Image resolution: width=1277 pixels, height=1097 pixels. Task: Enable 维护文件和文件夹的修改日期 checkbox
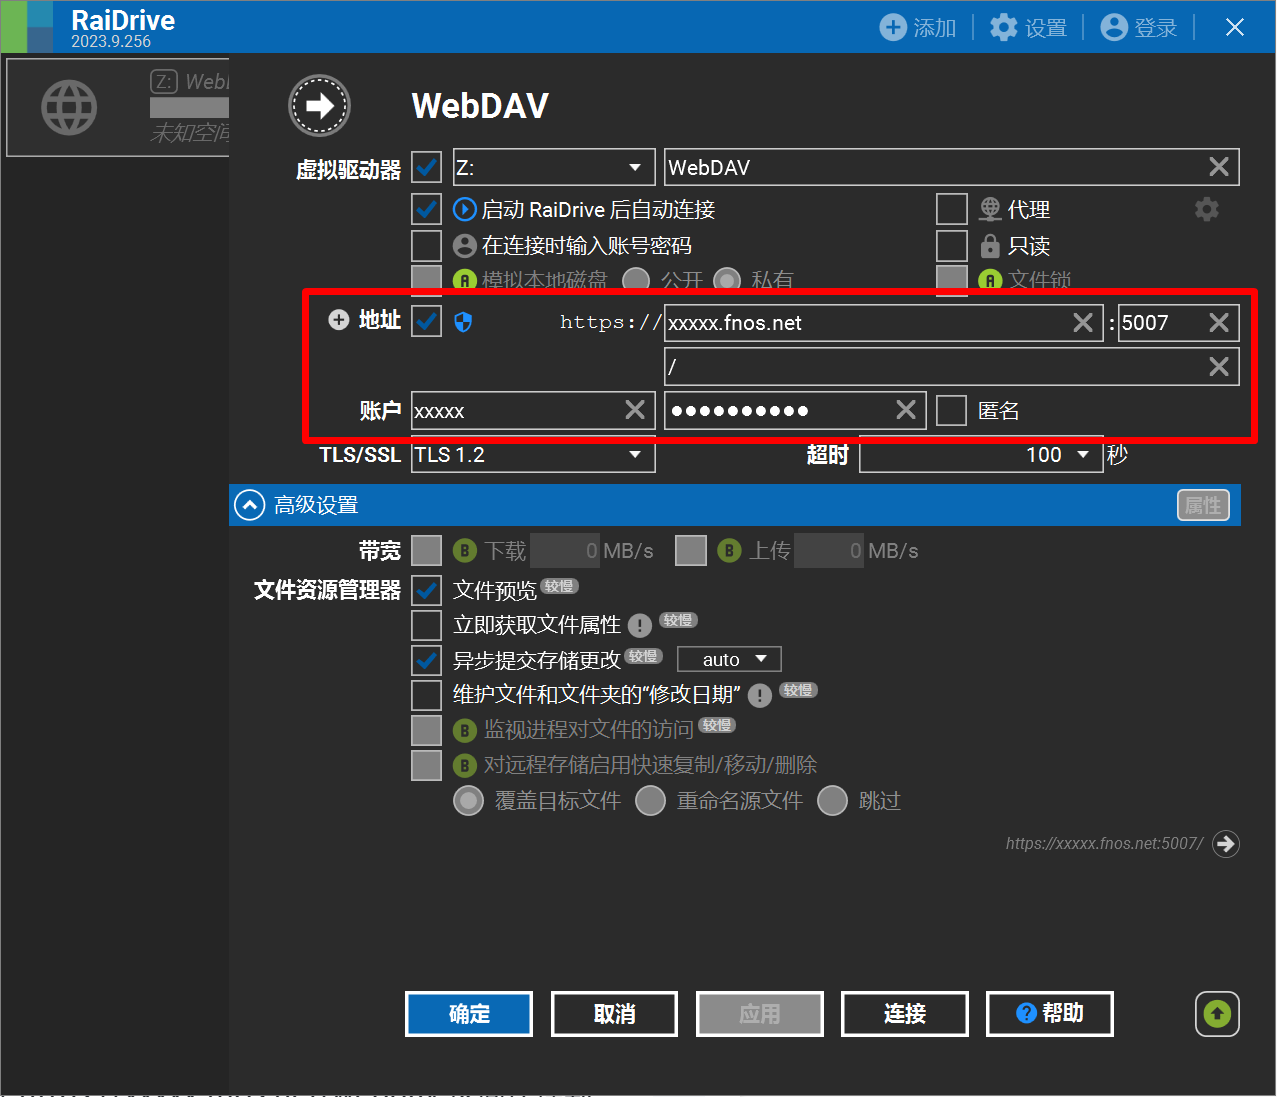click(x=427, y=695)
